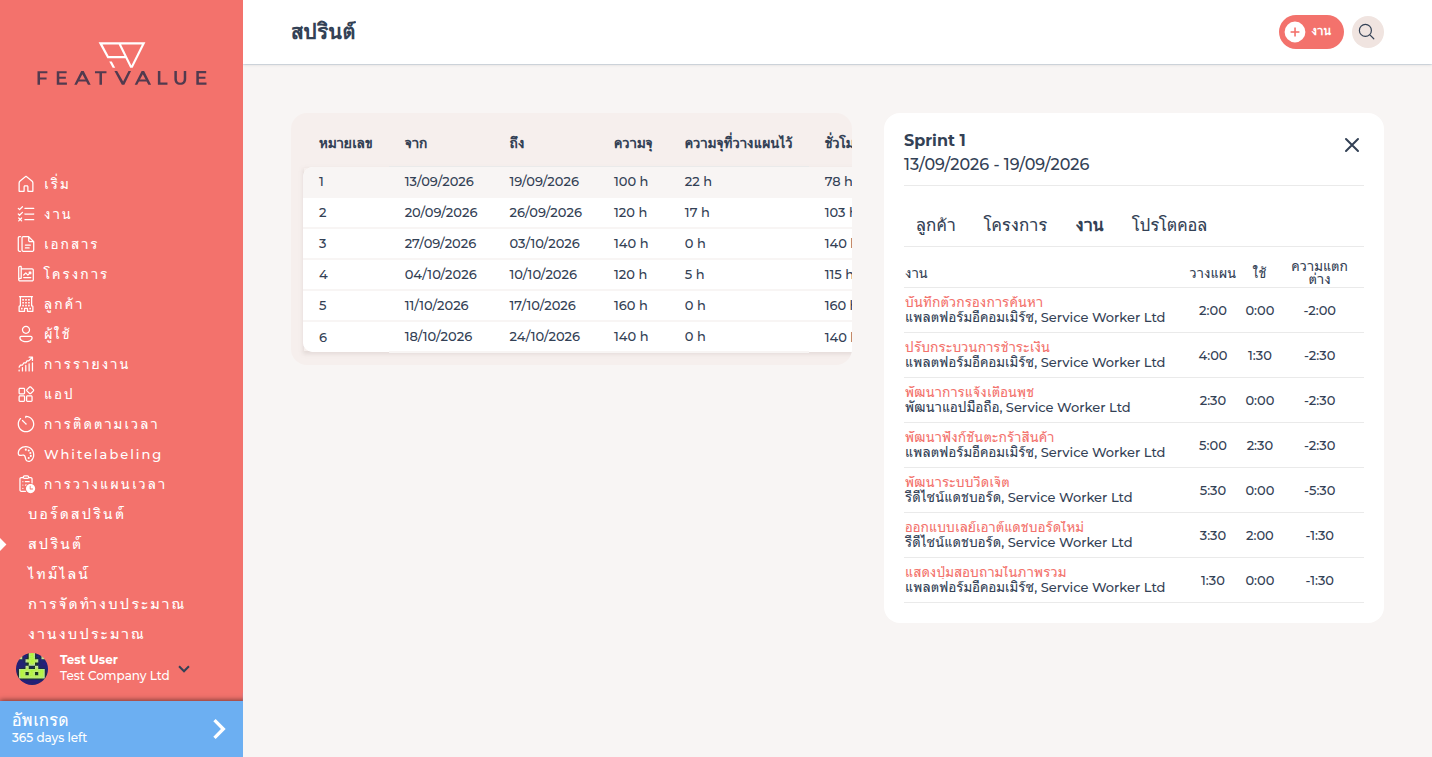This screenshot has height=757, width=1432.
Task: Switch to the โครงการ tab
Action: click(1015, 225)
